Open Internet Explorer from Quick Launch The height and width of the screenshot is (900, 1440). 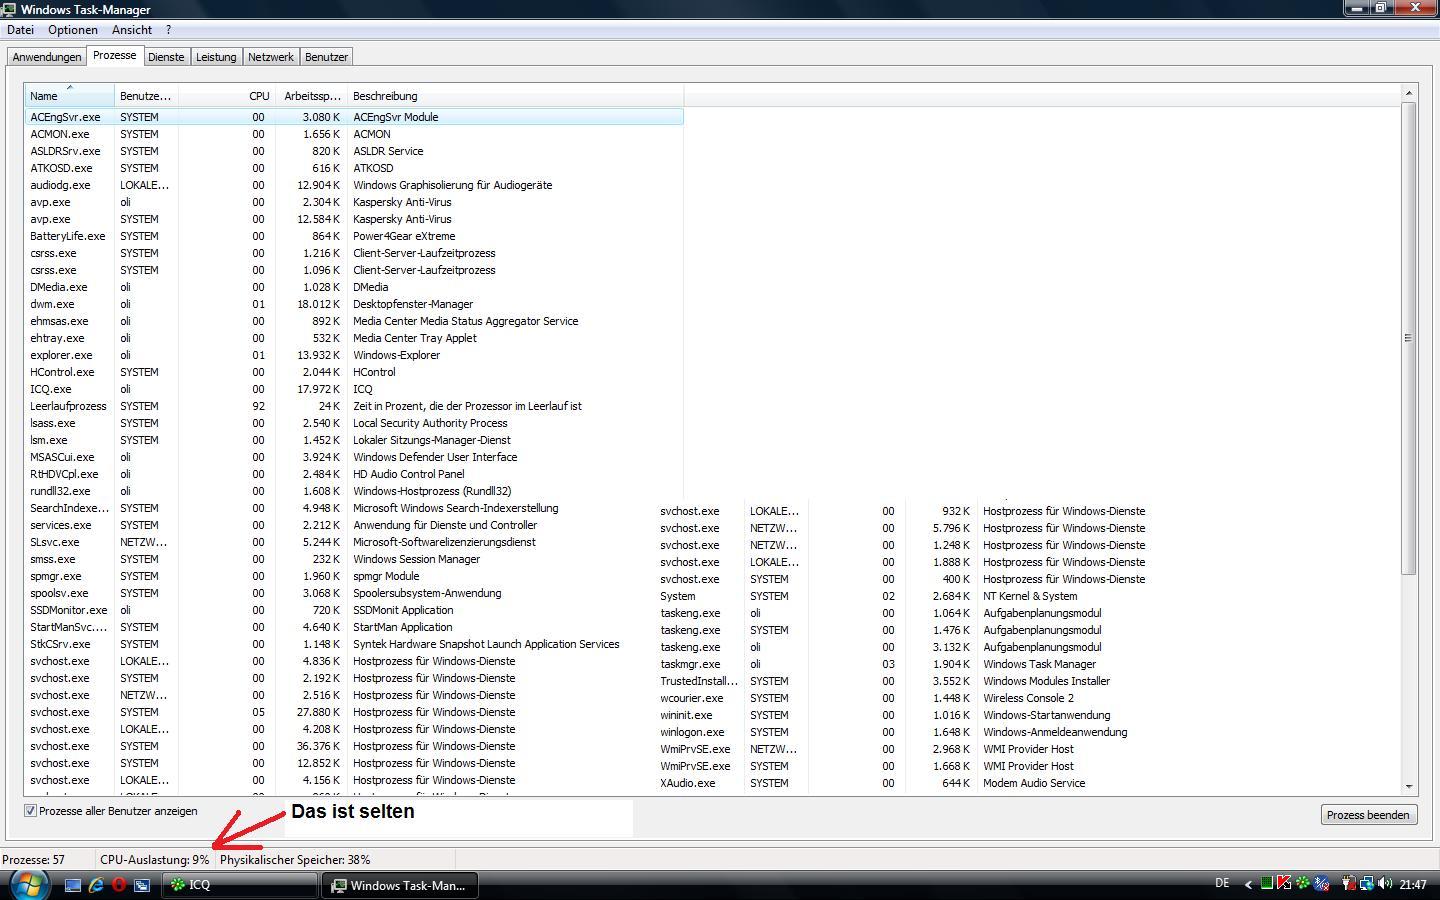(96, 885)
